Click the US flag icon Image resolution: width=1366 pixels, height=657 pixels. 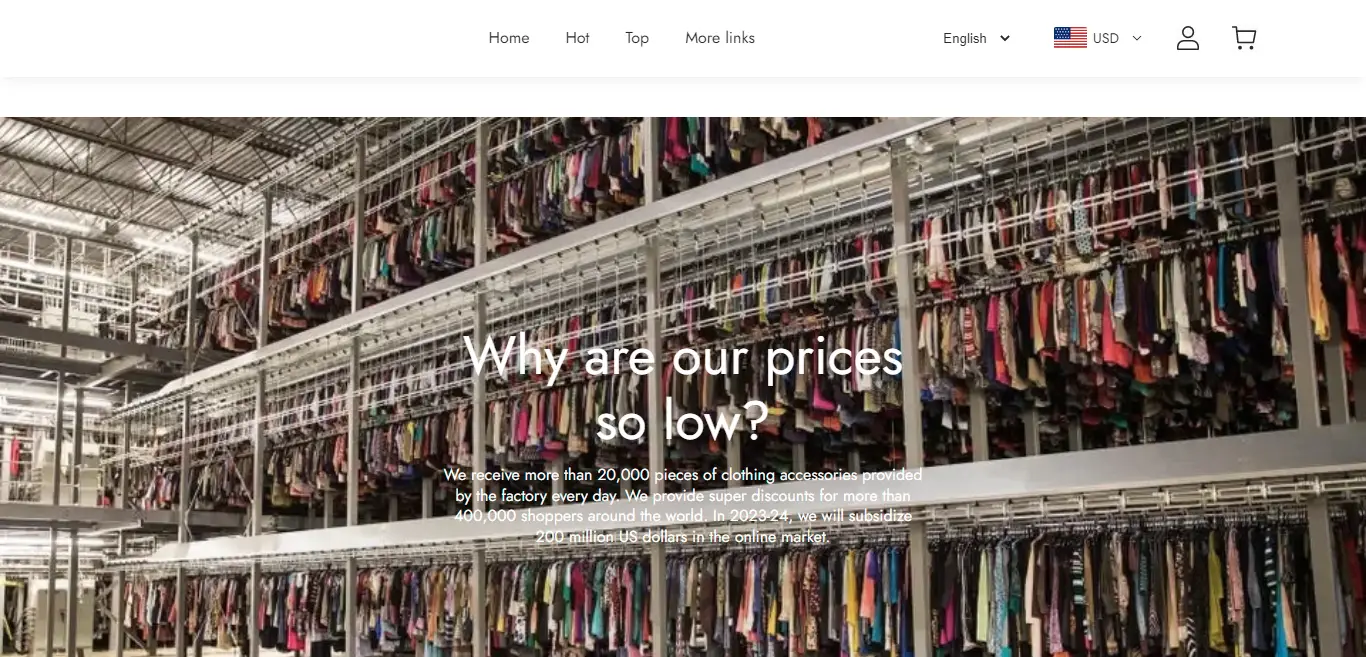point(1070,38)
